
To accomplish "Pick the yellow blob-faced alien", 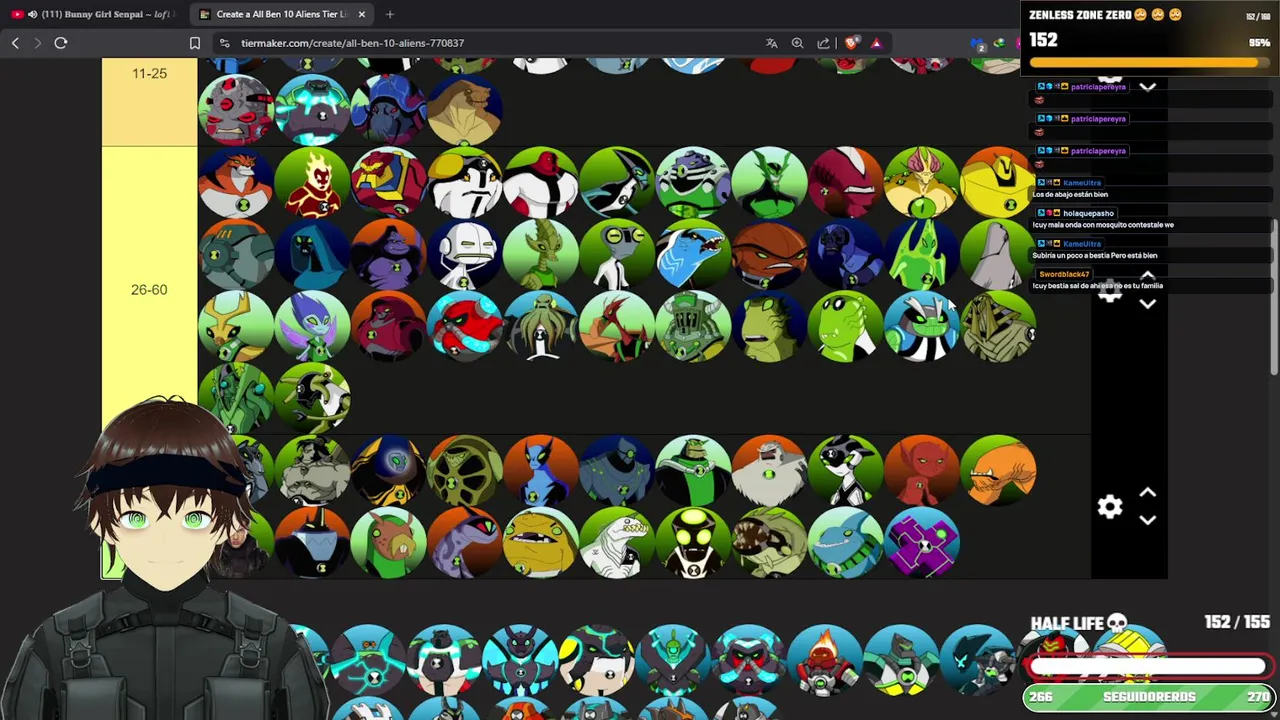I will tap(541, 542).
